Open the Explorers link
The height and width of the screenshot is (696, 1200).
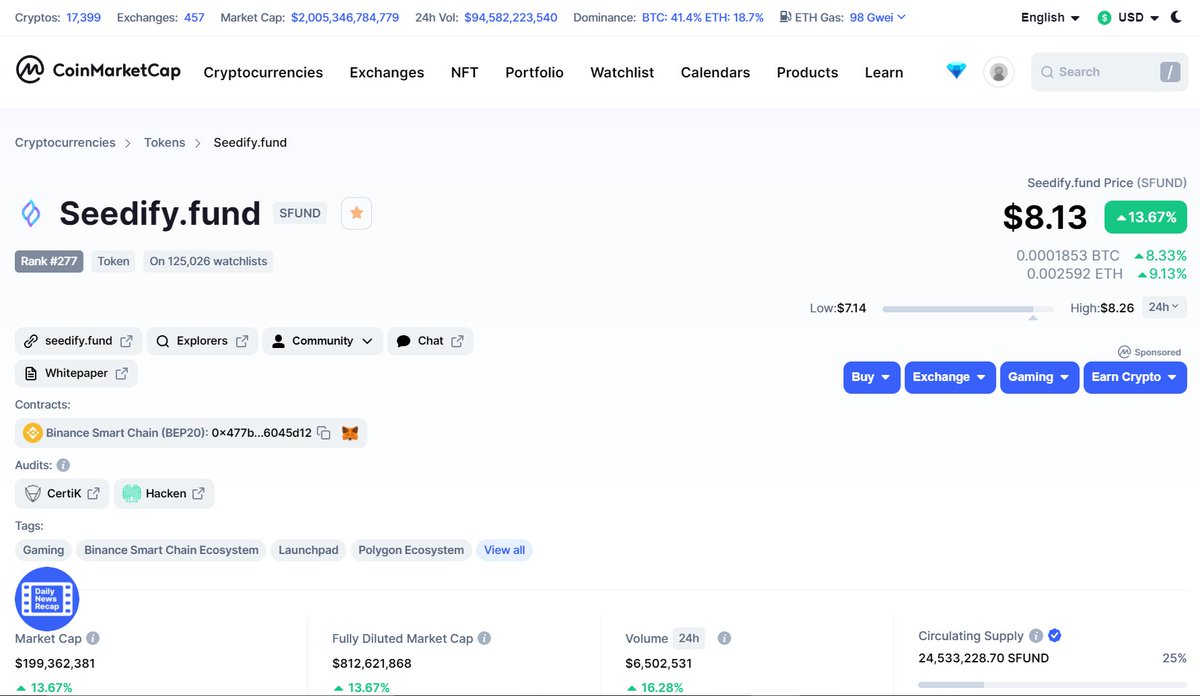(x=202, y=341)
